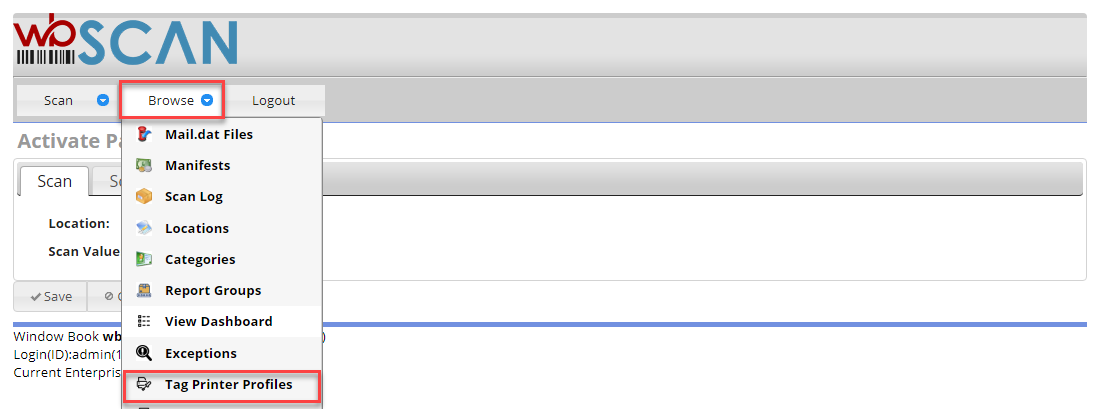The image size is (1100, 409).
Task: Expand the Scan menu dropdown arrow
Action: point(103,100)
